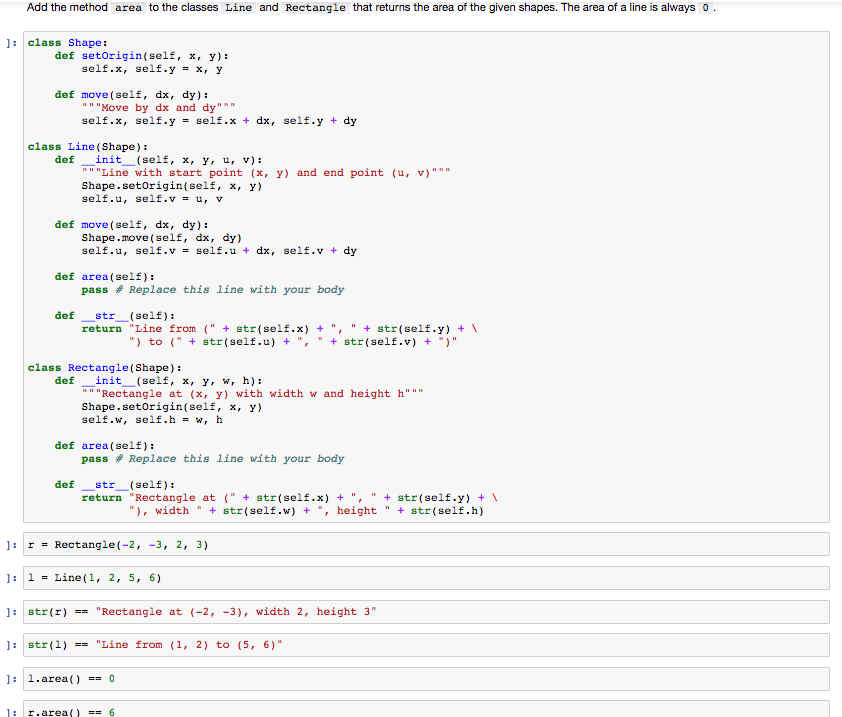Viewport: 842px width, 717px height.
Task: Click the Line docstring with start point text
Action: (266, 173)
